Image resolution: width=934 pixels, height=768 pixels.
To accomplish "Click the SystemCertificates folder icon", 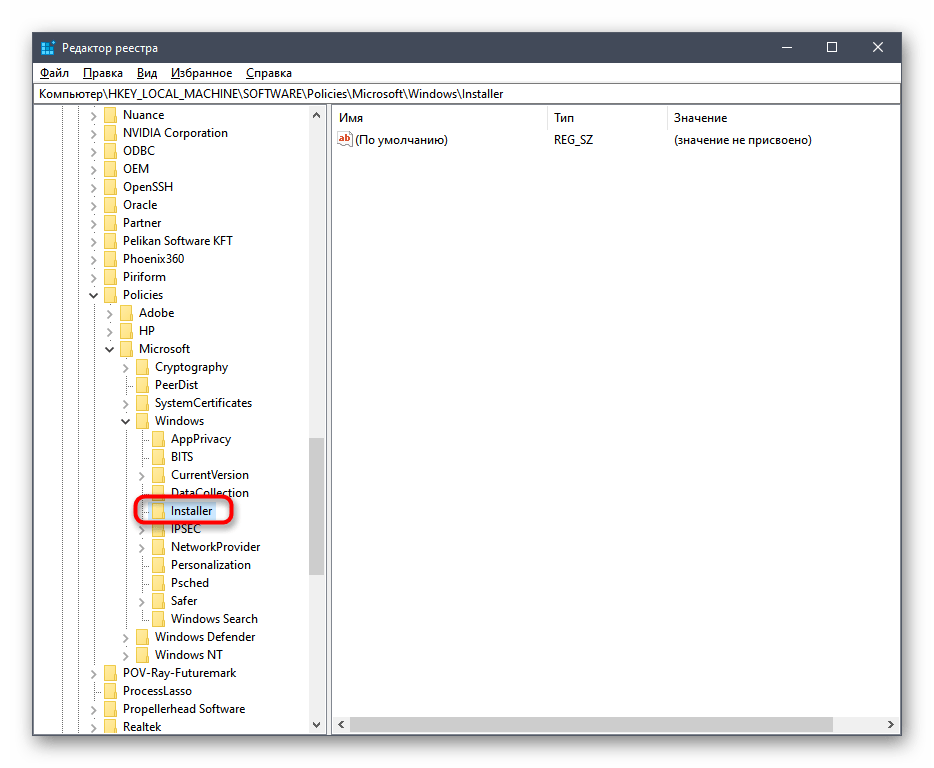I will point(142,403).
